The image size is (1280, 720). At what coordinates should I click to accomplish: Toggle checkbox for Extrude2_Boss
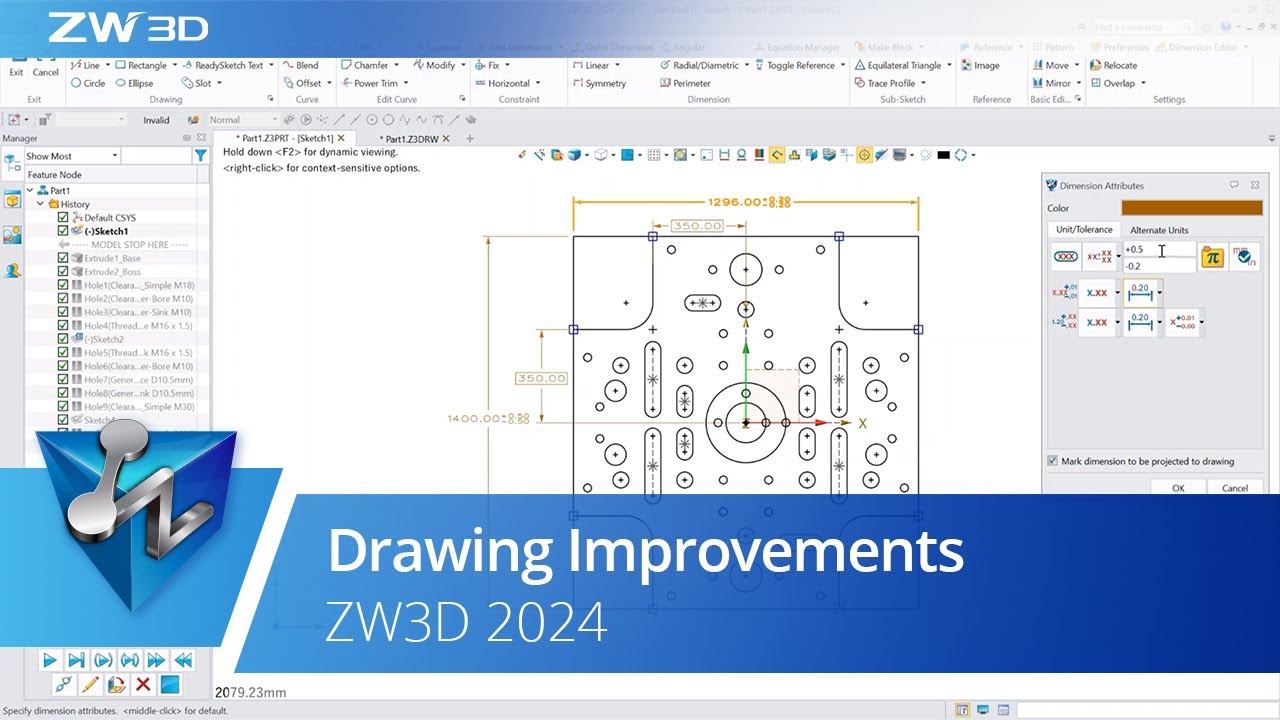pos(64,271)
